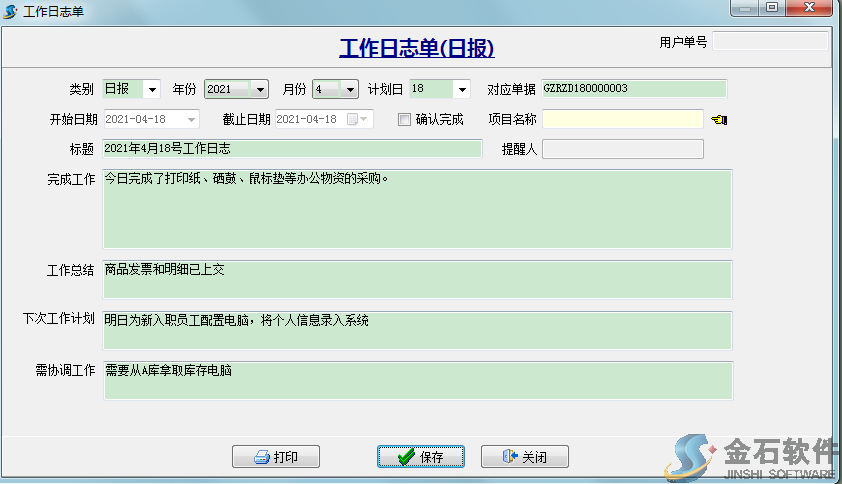Open the 月份 month dropdown

350,89
